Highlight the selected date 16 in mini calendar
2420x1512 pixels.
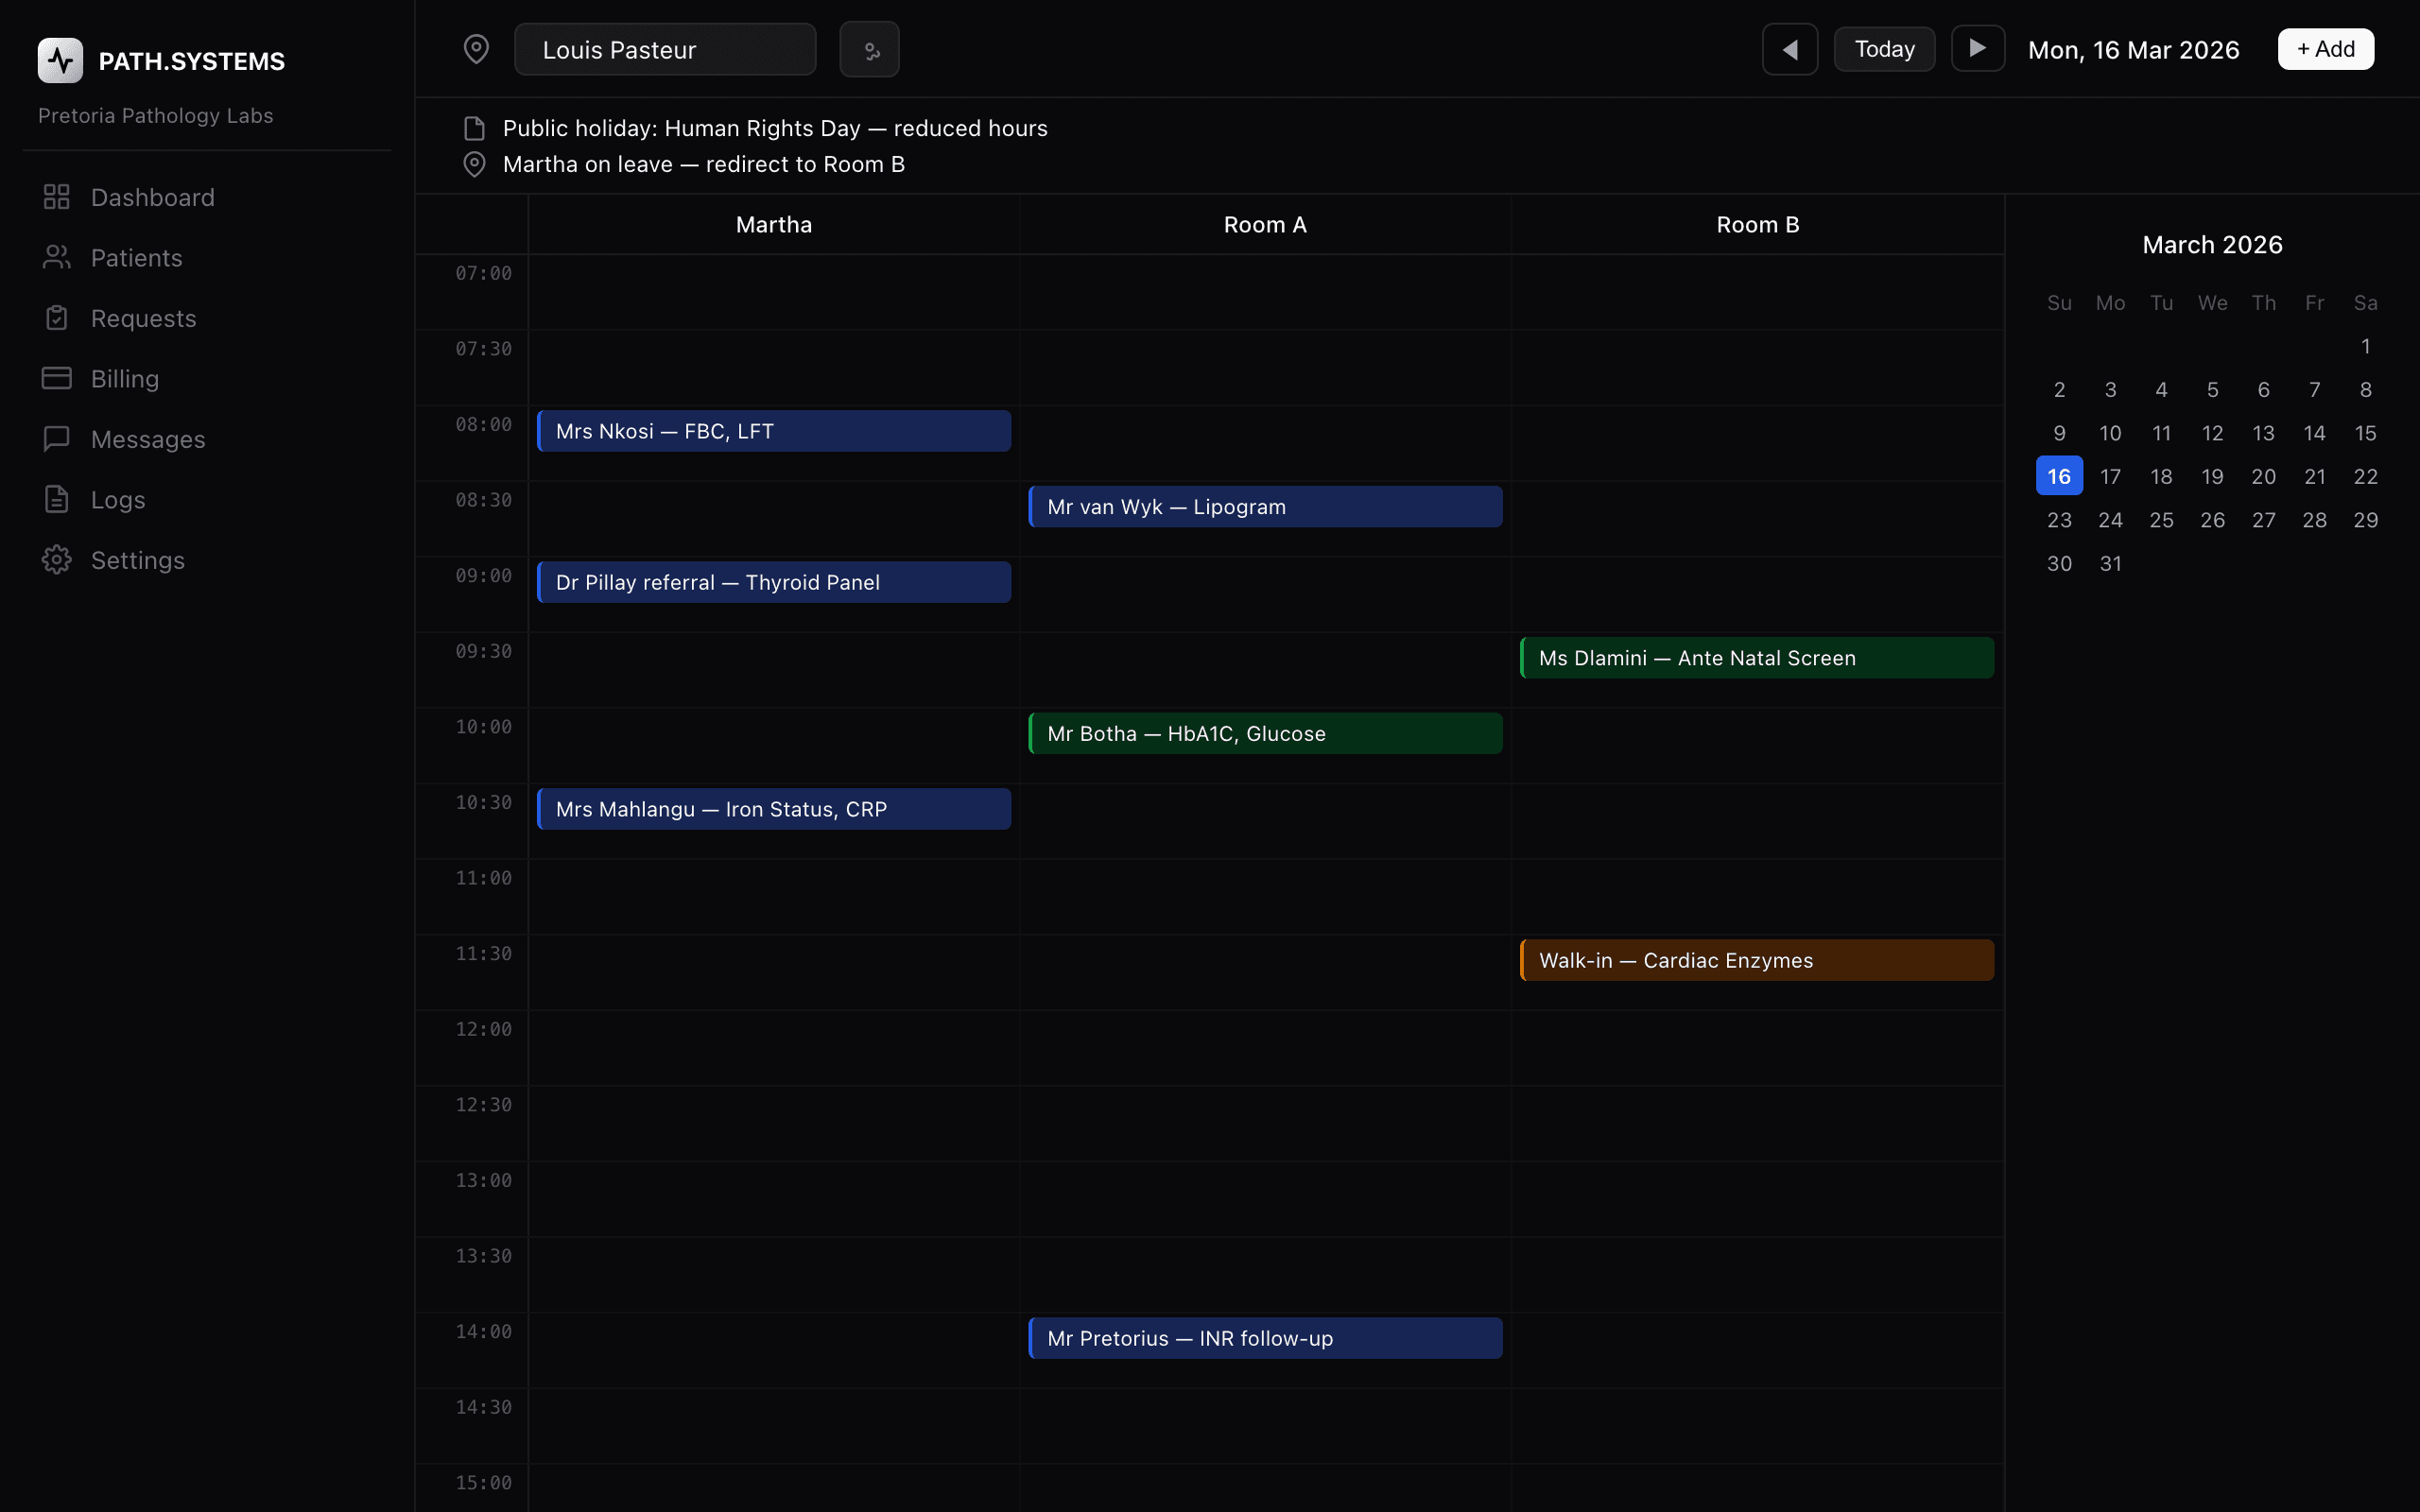tap(2060, 476)
